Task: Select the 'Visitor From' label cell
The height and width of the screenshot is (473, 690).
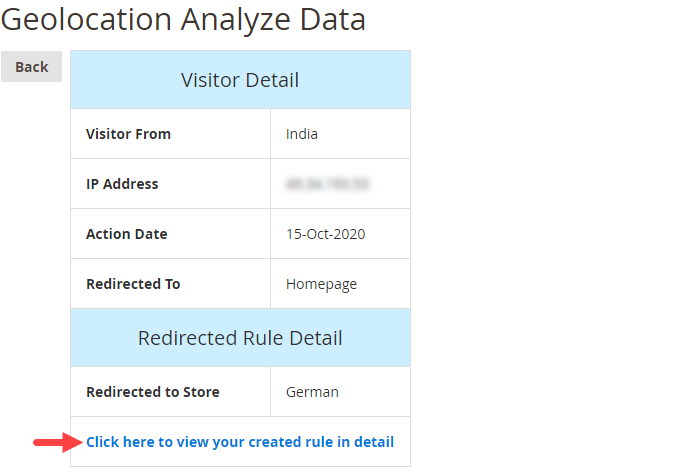Action: tap(128, 134)
